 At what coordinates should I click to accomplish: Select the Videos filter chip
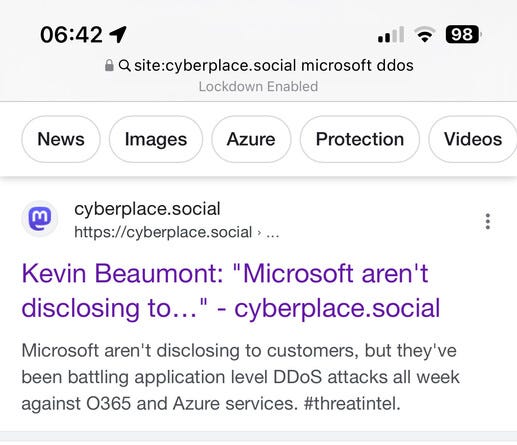coord(473,139)
